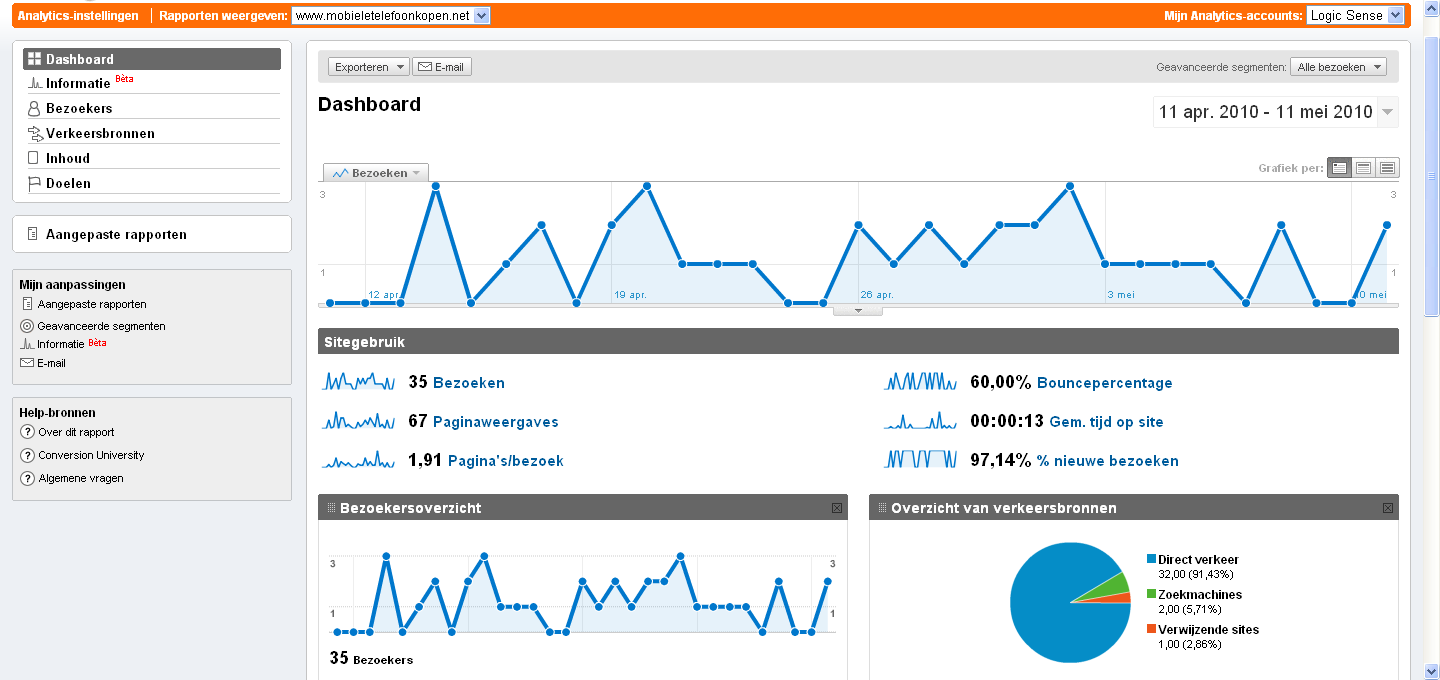Open the Alle bezoeken segment dropdown

(x=1339, y=67)
